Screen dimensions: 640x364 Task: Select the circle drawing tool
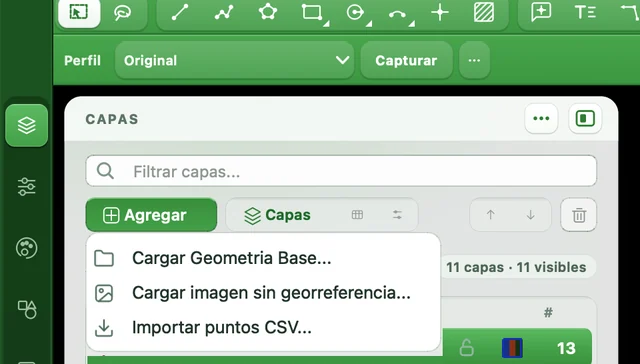pos(356,13)
